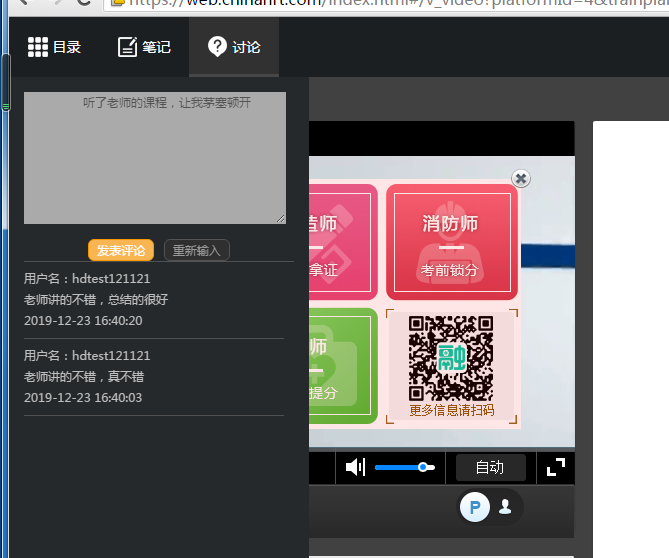Viewport: 669px width, 558px height.
Task: Click comment text 老师讲的不错，真不错
Action: click(x=84, y=377)
